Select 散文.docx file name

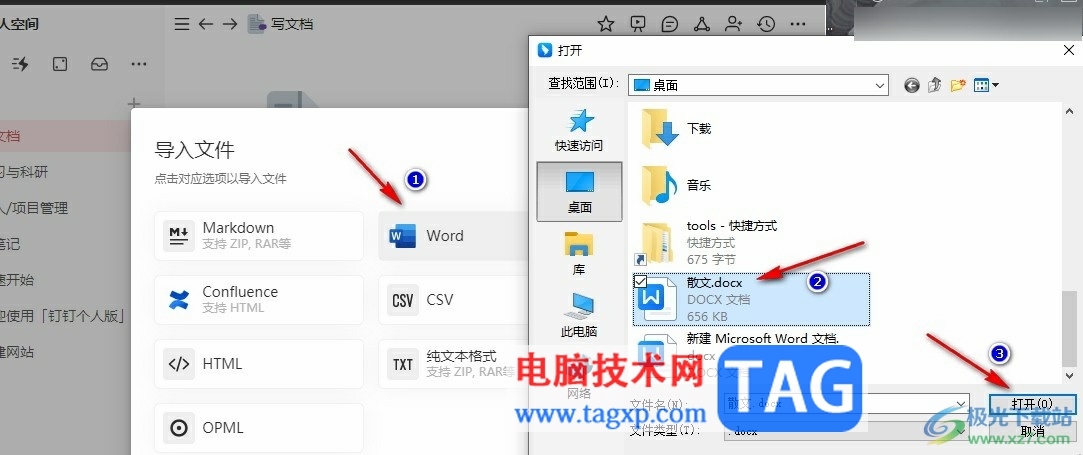point(715,283)
